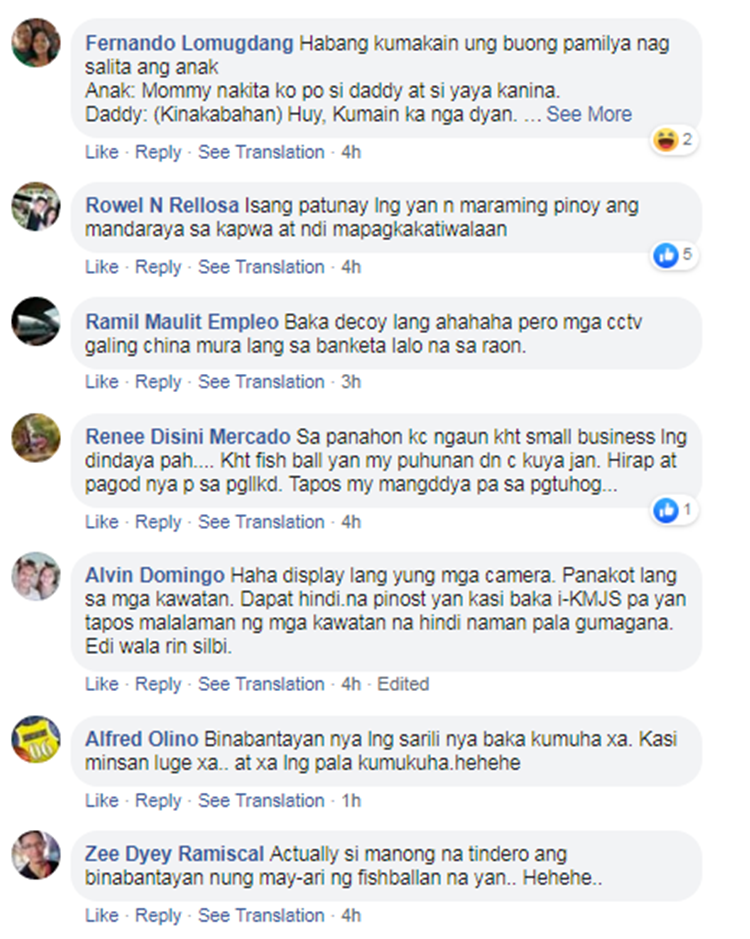Reply to Alvin Domingo's comment

pos(158,684)
